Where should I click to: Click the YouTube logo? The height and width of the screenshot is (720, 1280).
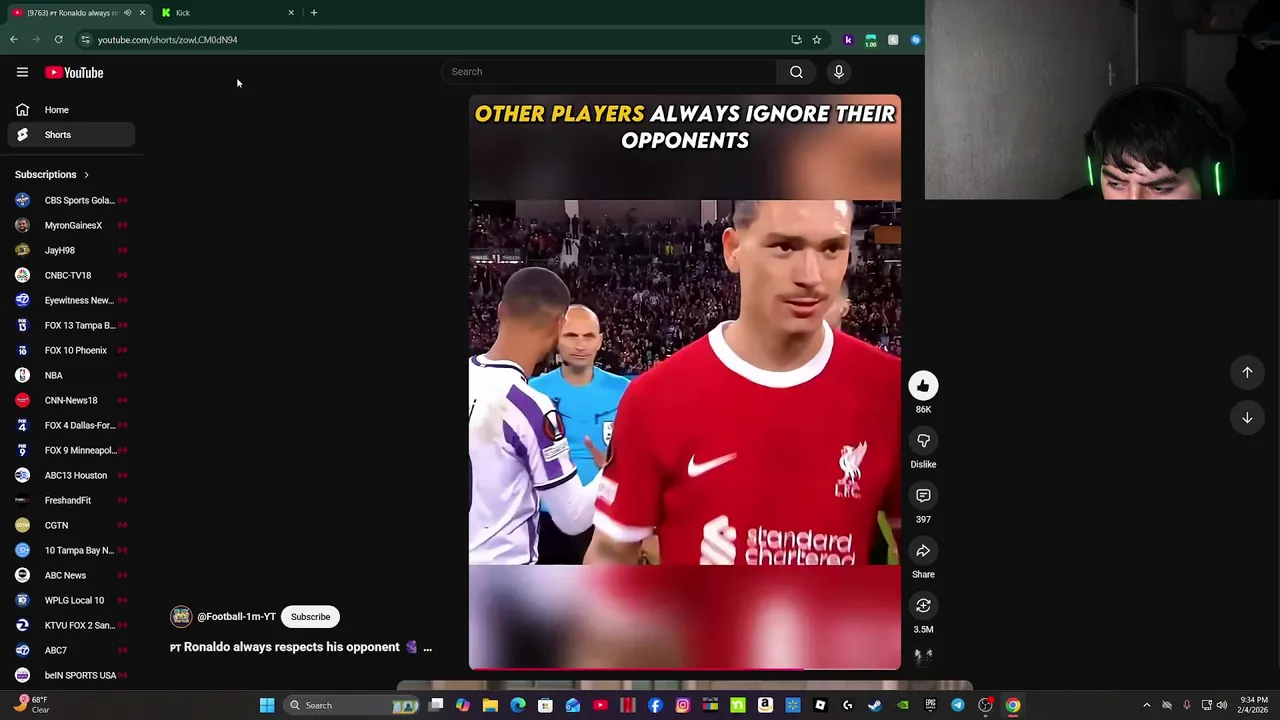click(74, 72)
